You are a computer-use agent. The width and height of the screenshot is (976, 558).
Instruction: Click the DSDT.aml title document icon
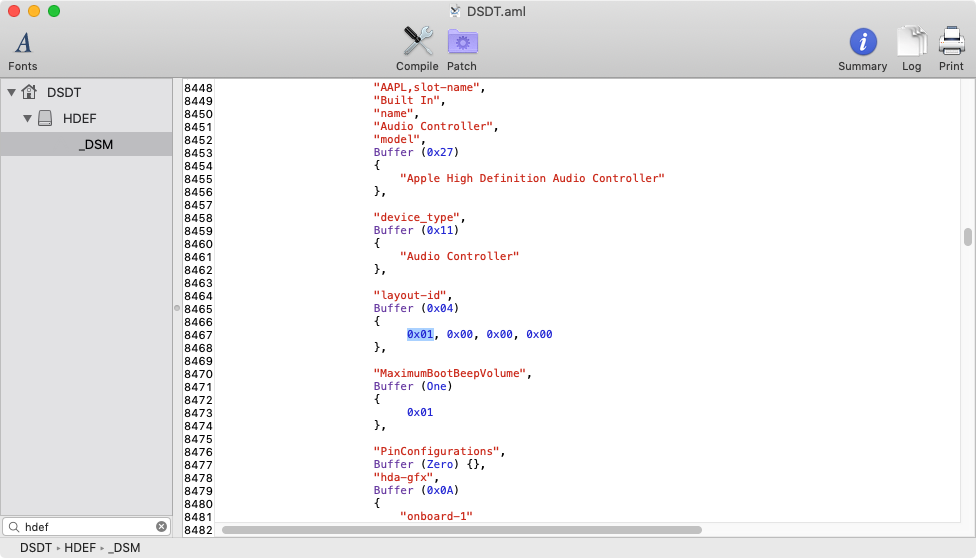click(456, 11)
